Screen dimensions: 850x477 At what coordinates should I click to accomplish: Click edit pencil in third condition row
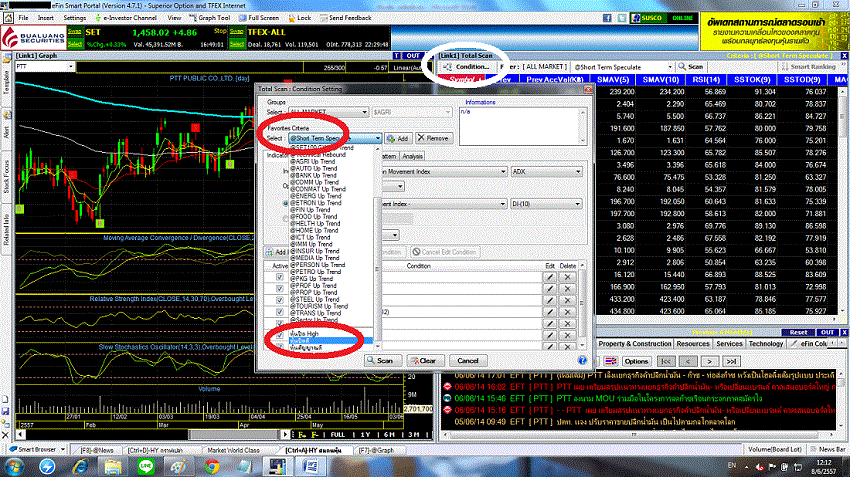click(550, 300)
